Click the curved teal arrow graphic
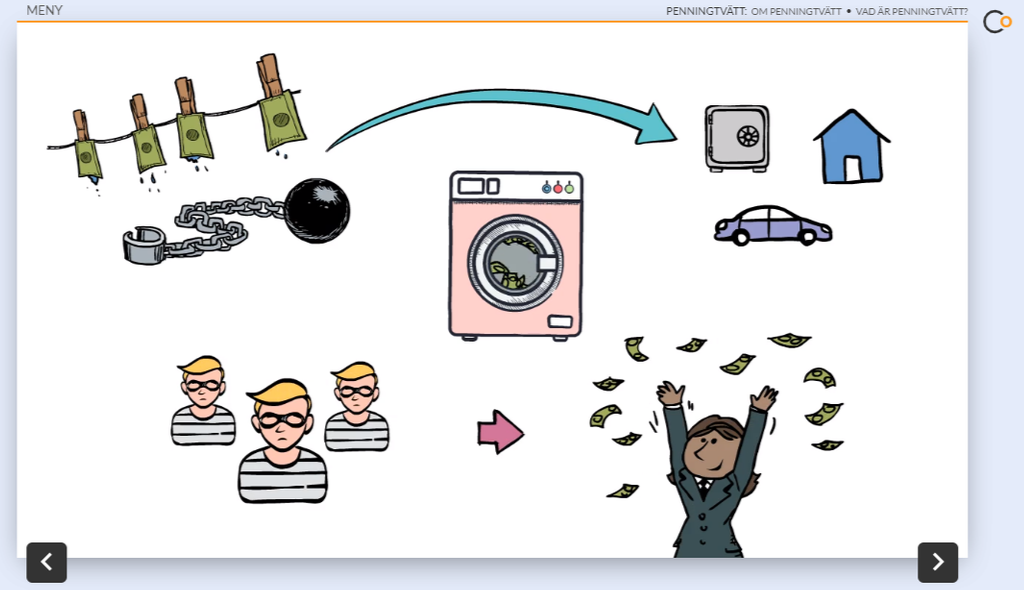 pyautogui.click(x=502, y=118)
